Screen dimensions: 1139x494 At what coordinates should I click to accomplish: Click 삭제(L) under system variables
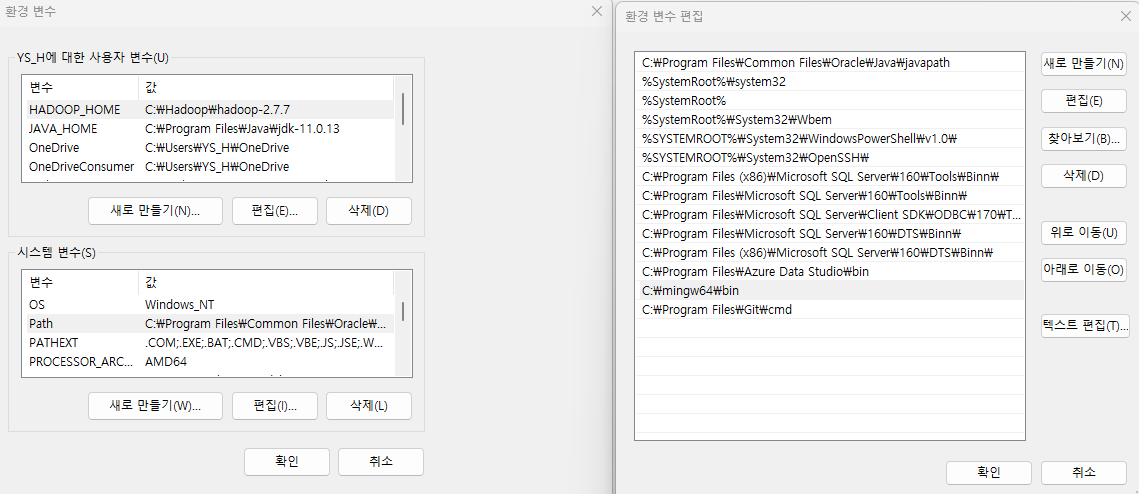[x=369, y=405]
